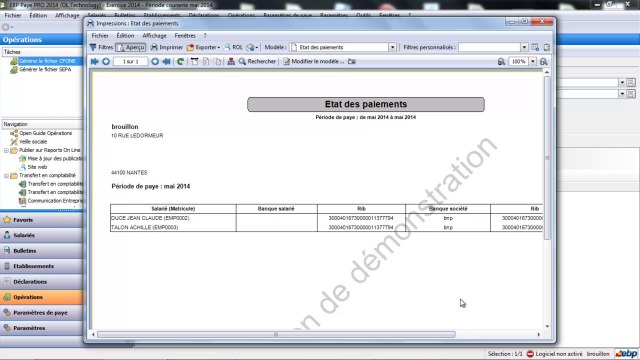The width and height of the screenshot is (640, 360).
Task: Click the icon right after Filtres personnalisés dropdown
Action: [535, 47]
